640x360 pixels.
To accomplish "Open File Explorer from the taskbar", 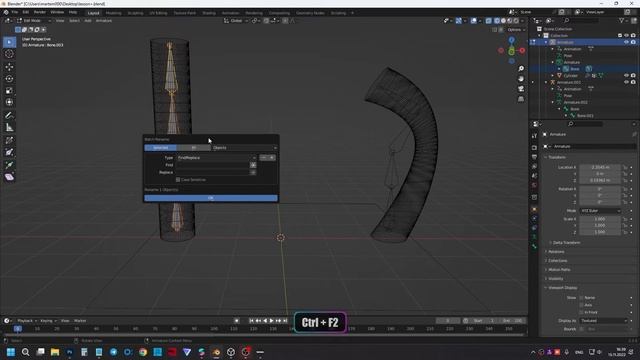I will (55, 352).
